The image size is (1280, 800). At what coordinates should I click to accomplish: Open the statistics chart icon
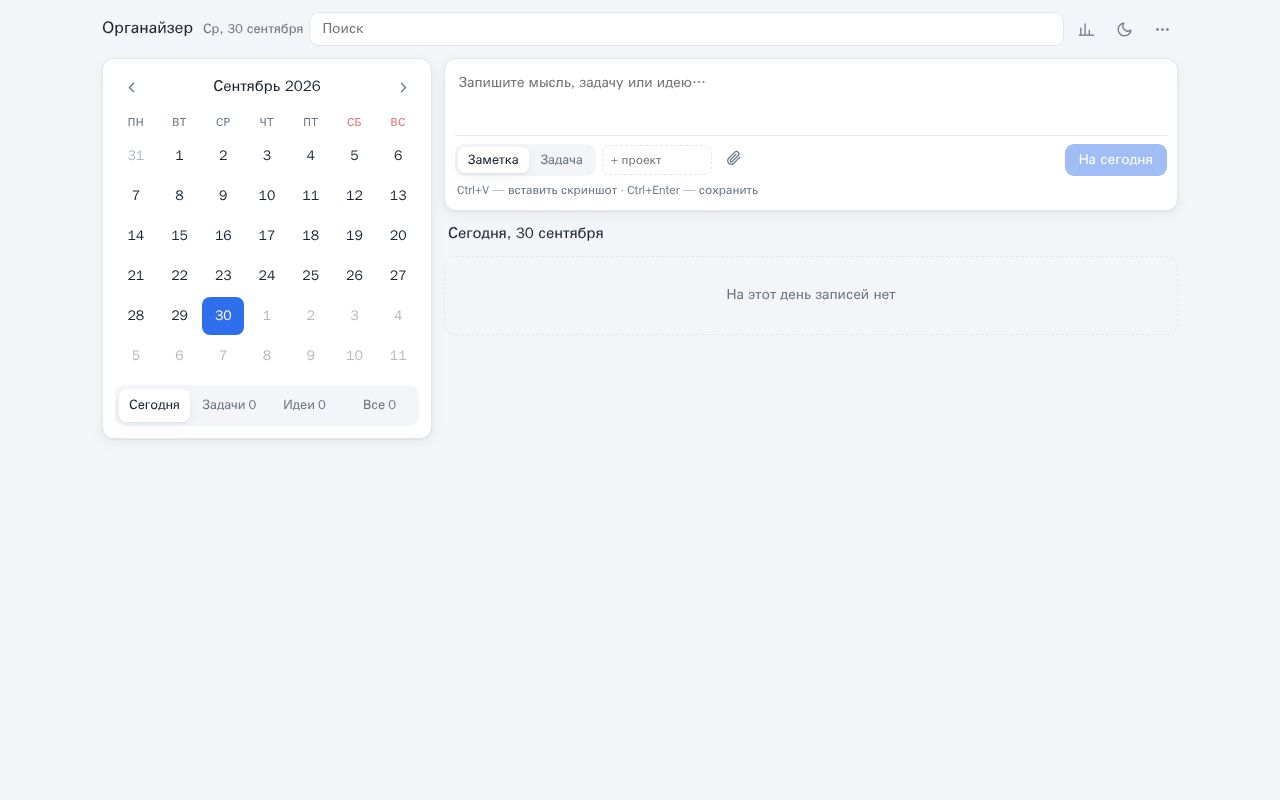pyautogui.click(x=1086, y=30)
